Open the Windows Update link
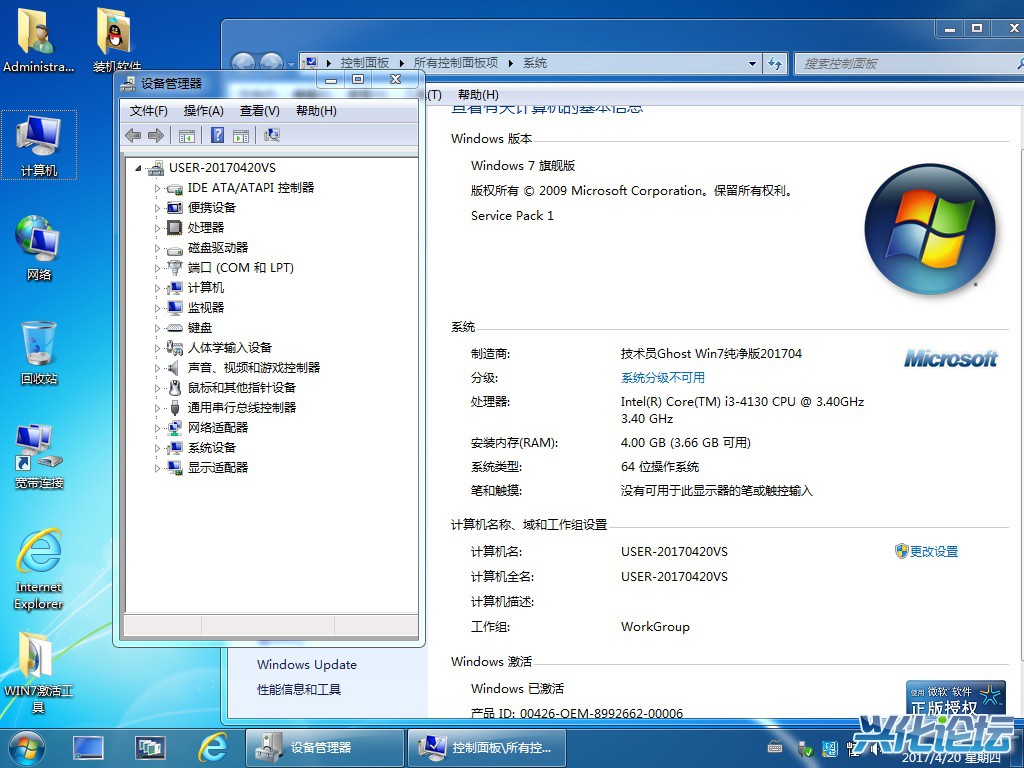This screenshot has height=768, width=1024. click(x=307, y=664)
